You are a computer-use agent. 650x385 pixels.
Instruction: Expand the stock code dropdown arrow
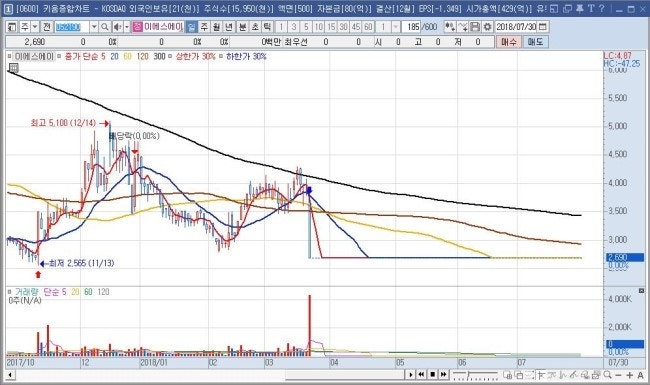pyautogui.click(x=94, y=27)
